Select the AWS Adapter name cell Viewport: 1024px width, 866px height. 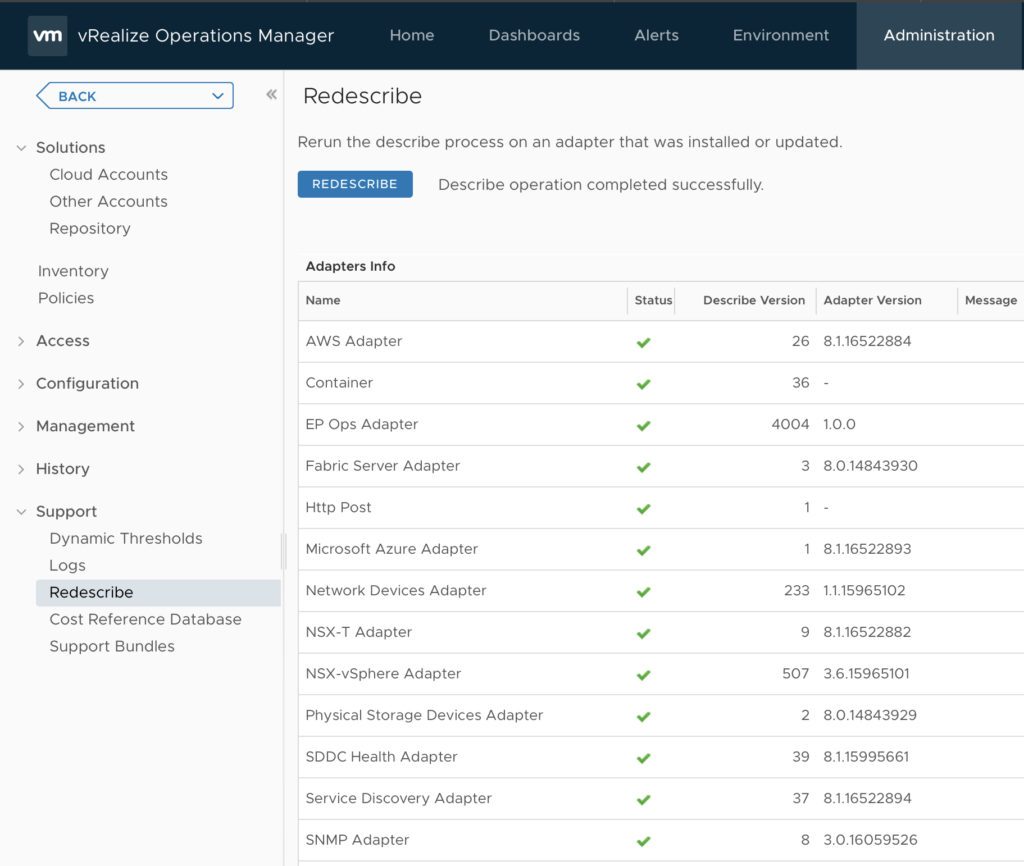point(354,341)
